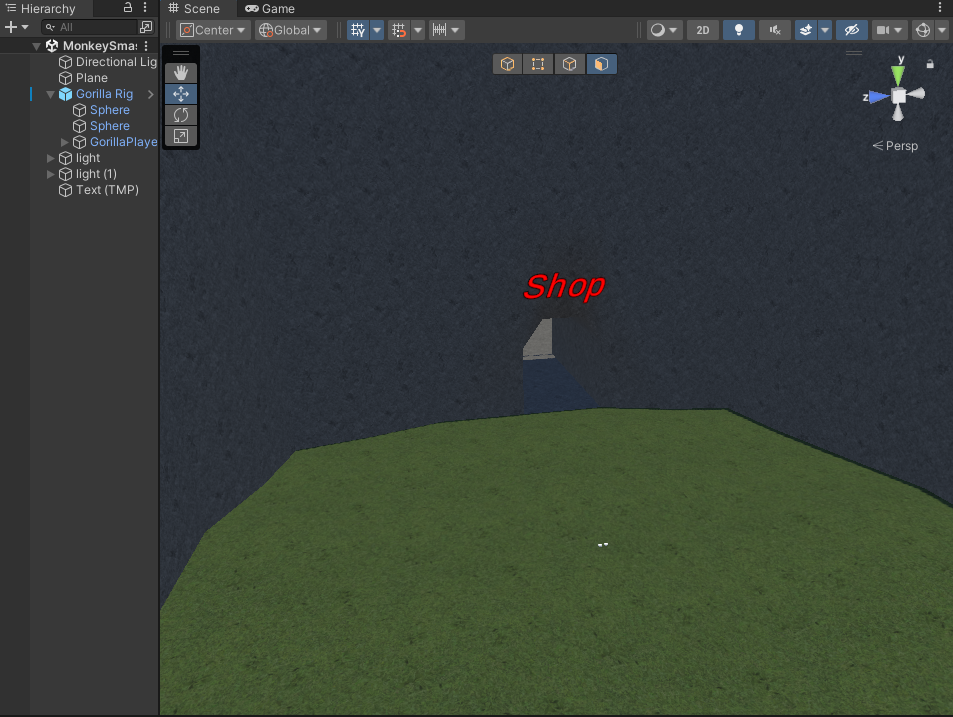The width and height of the screenshot is (953, 717).
Task: Click the gray ramp object in scene
Action: (538, 338)
